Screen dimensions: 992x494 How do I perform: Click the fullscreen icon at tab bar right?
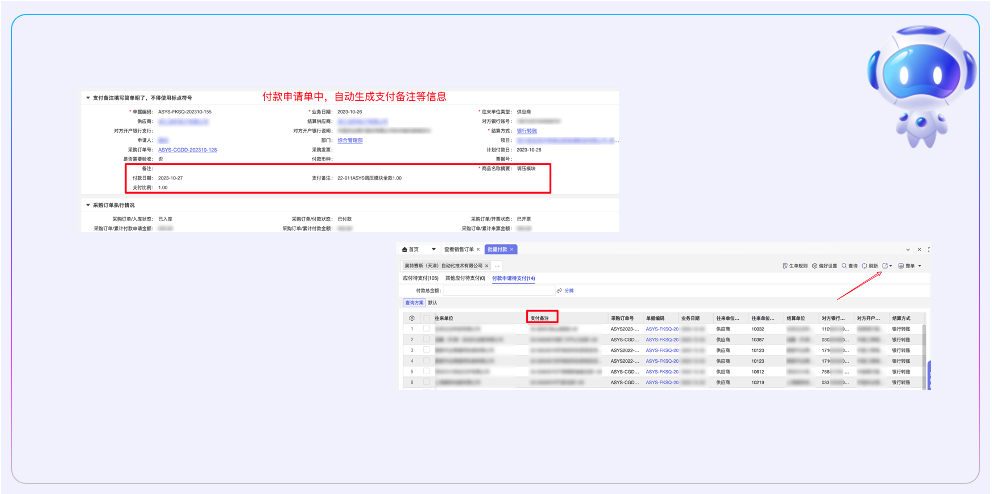[930, 249]
